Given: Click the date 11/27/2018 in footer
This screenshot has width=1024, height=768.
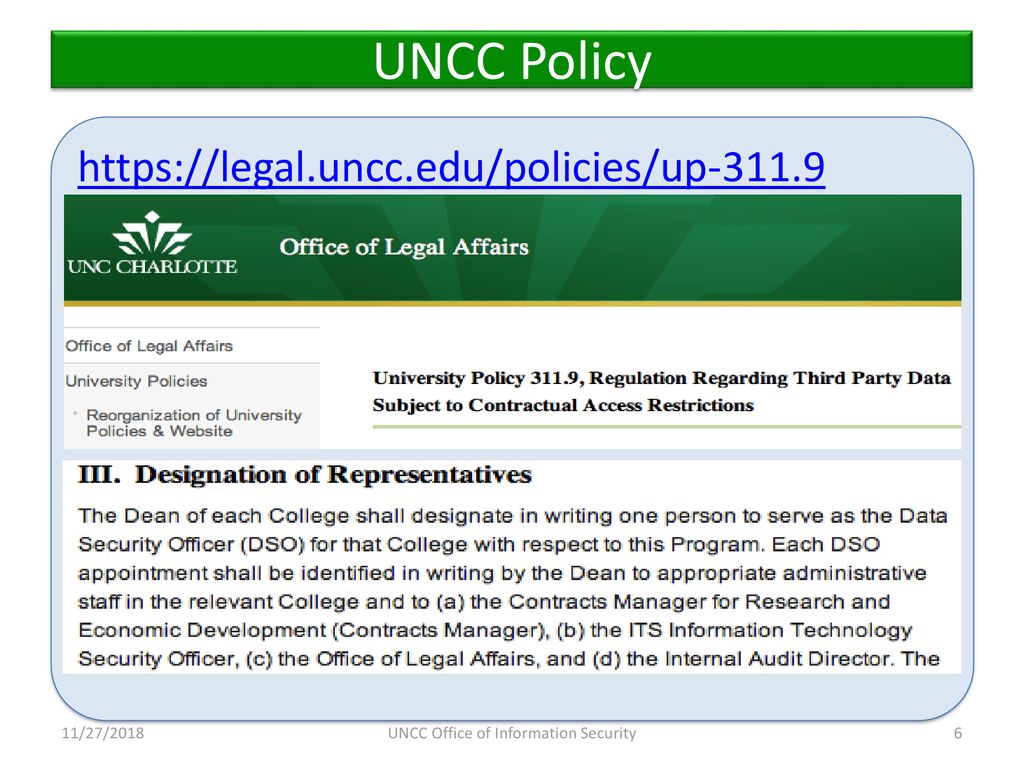Looking at the screenshot, I should pos(103,733).
